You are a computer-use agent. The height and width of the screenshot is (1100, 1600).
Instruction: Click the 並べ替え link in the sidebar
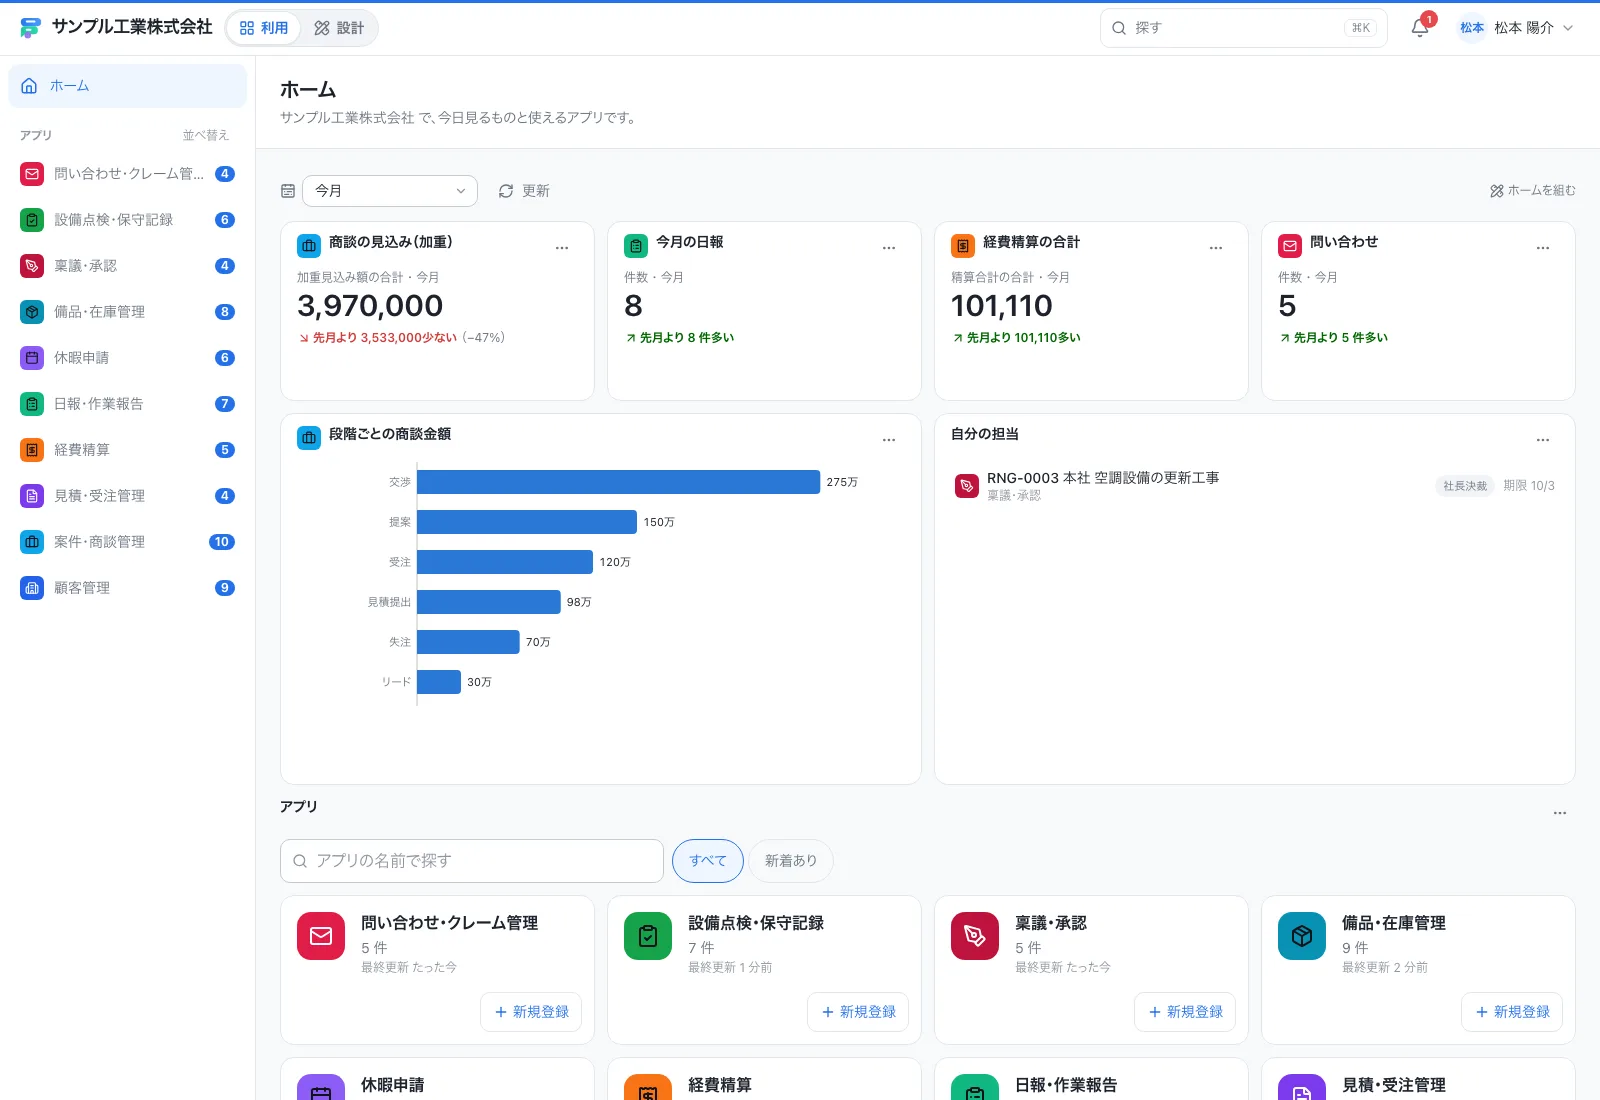coord(206,135)
